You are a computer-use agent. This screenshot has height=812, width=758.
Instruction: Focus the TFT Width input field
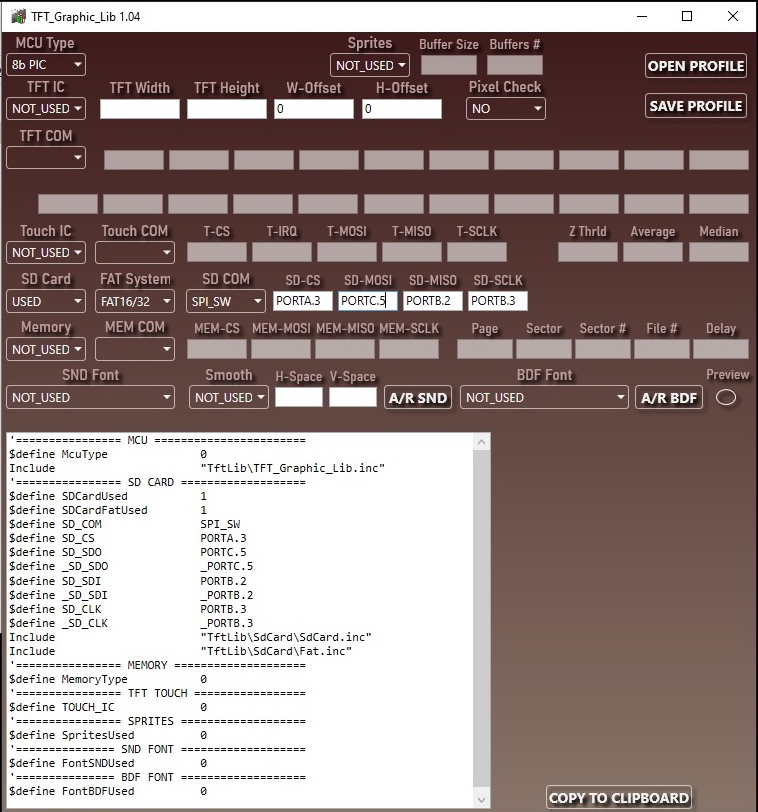tap(140, 109)
